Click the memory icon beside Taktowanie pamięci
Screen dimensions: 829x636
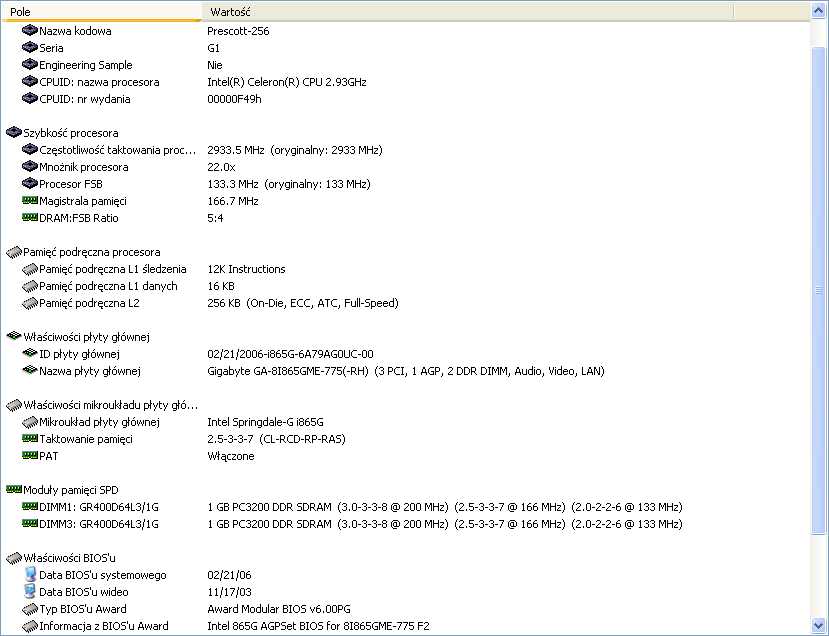tap(30, 438)
